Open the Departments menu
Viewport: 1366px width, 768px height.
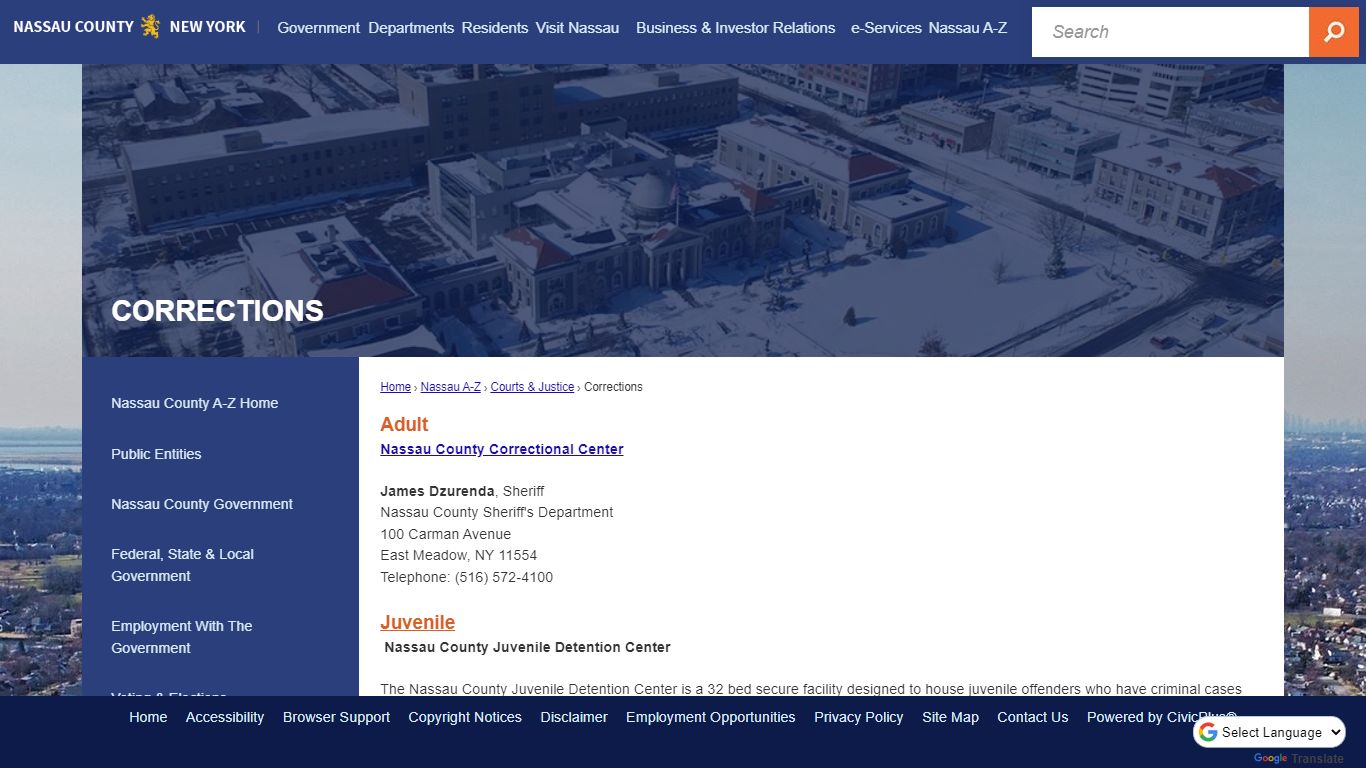click(411, 28)
